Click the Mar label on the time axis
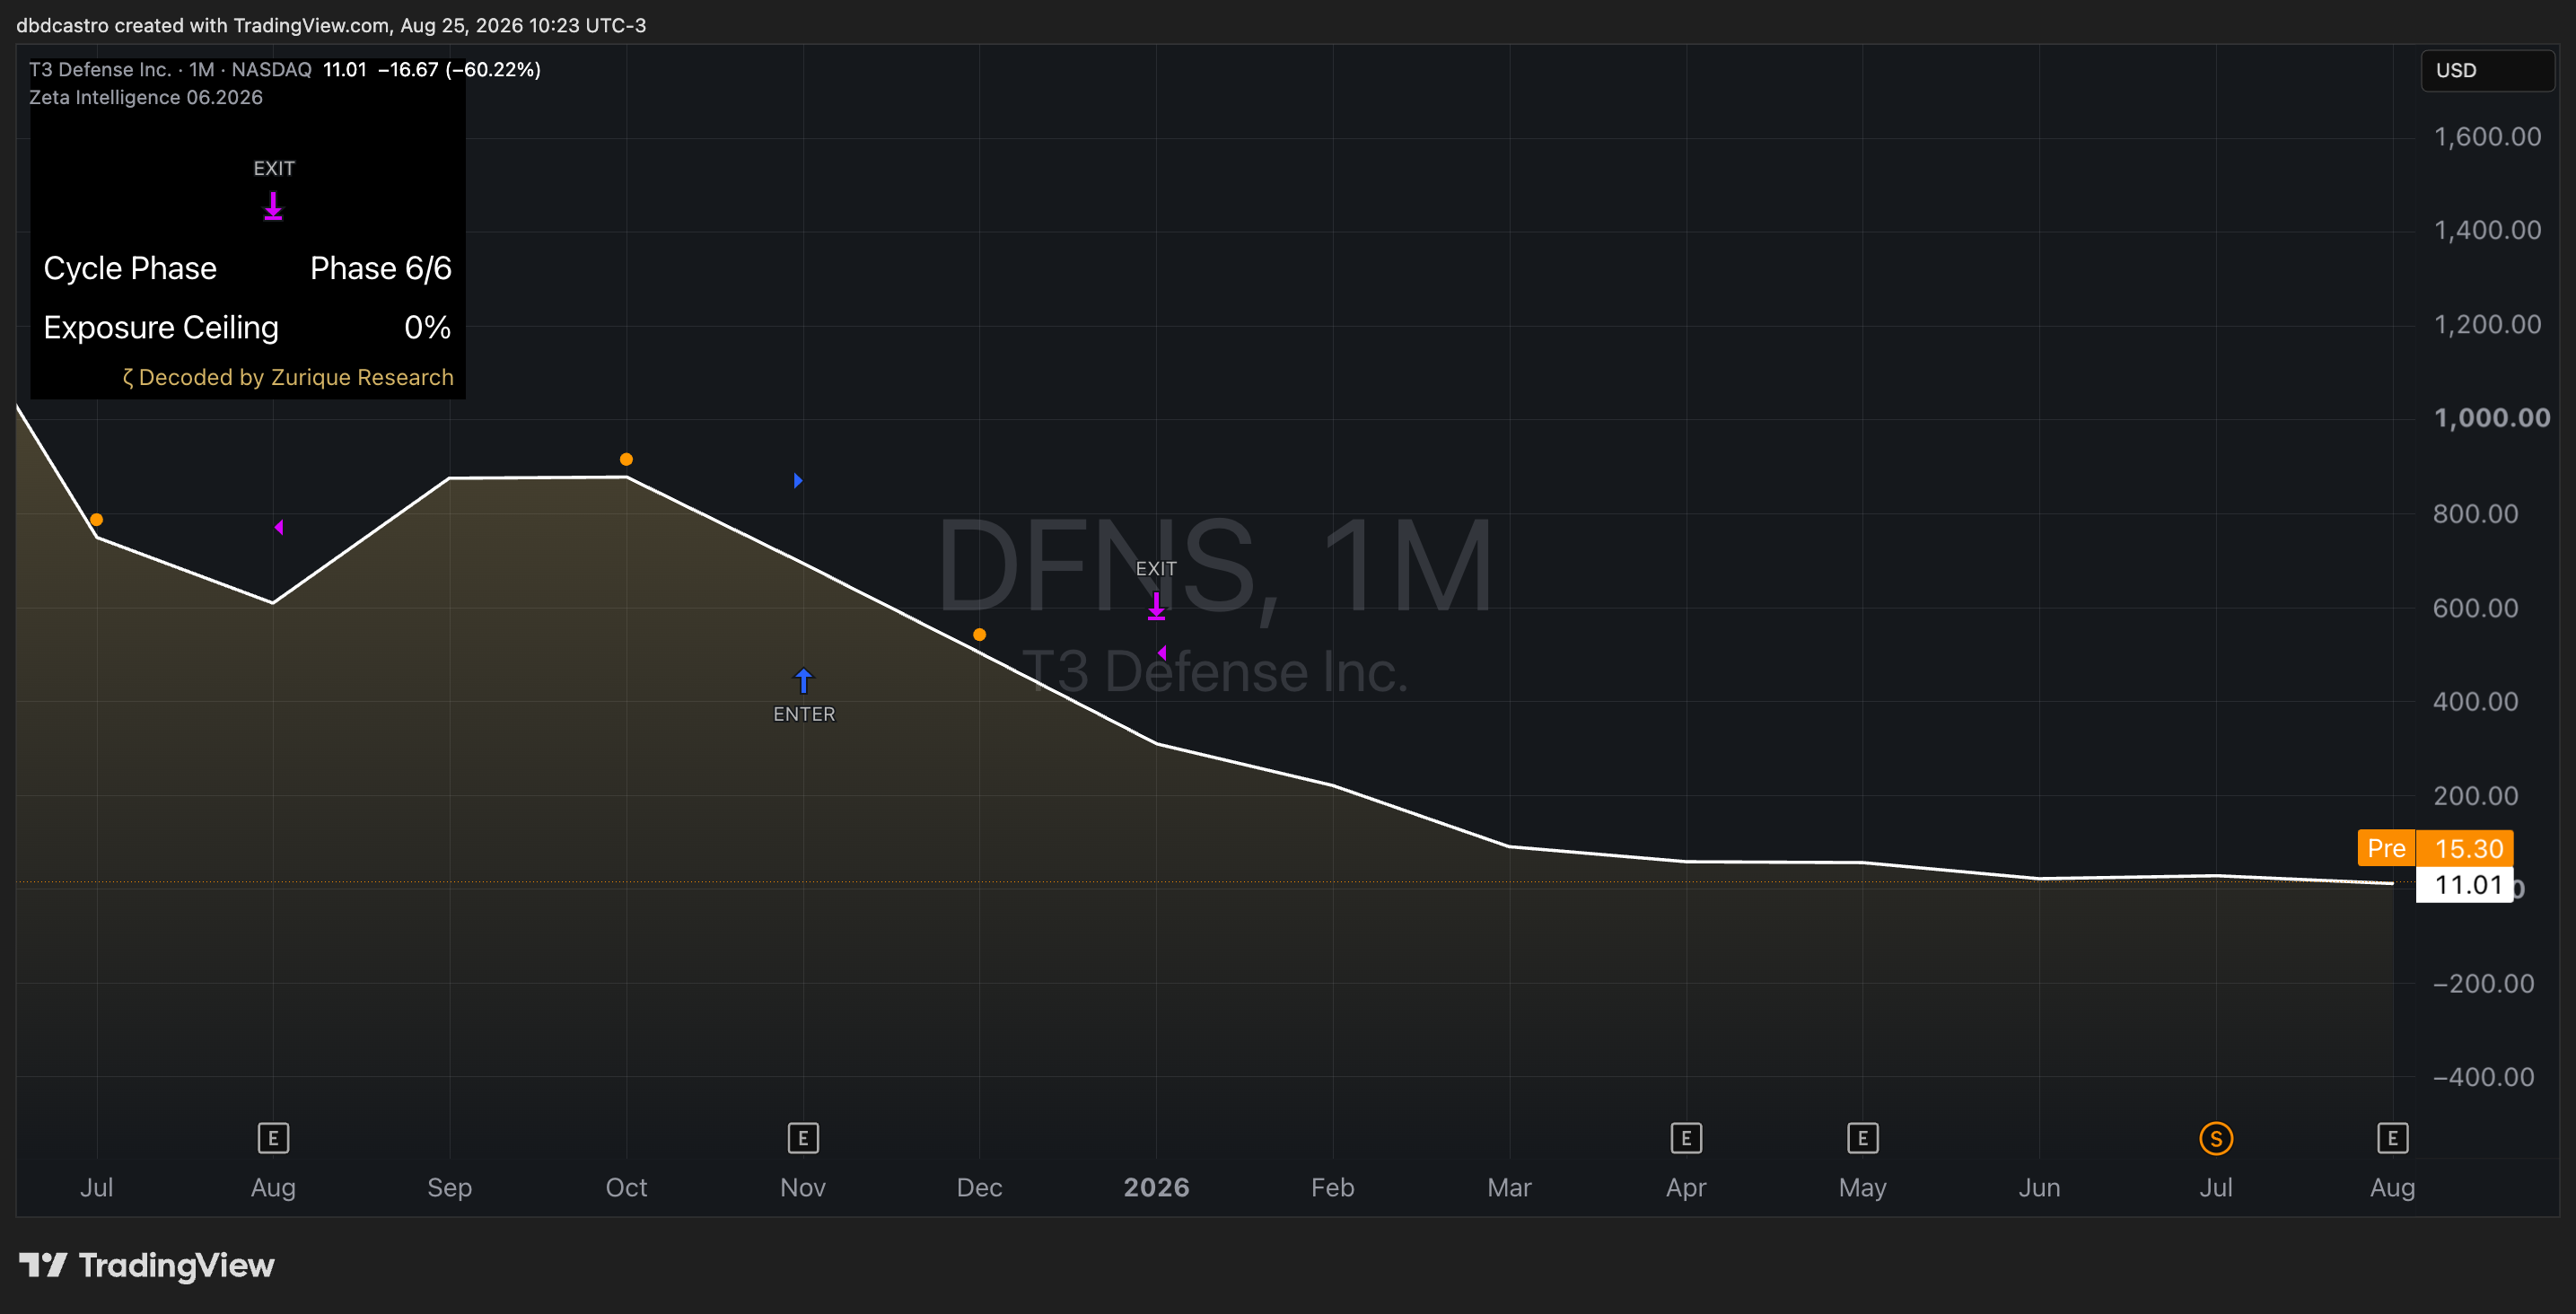The image size is (2576, 1314). (1509, 1188)
